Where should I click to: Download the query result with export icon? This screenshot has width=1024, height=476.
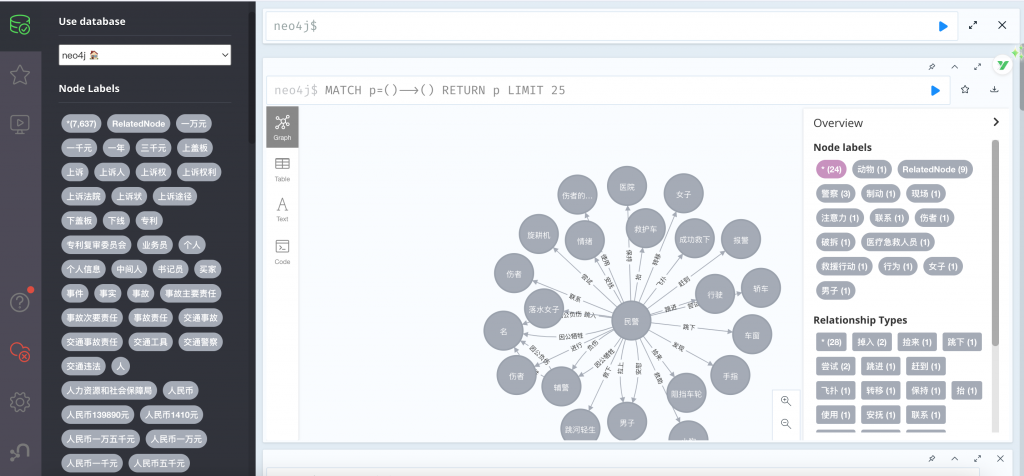click(995, 90)
